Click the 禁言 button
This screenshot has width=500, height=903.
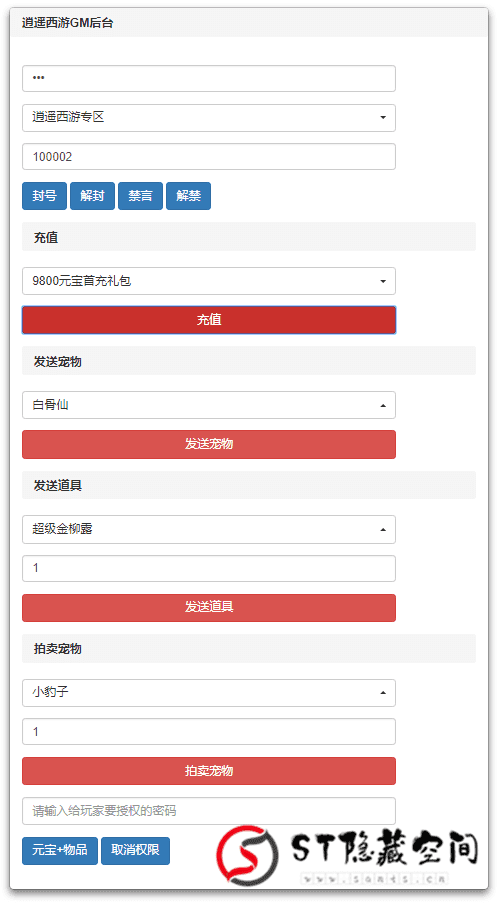coord(141,196)
